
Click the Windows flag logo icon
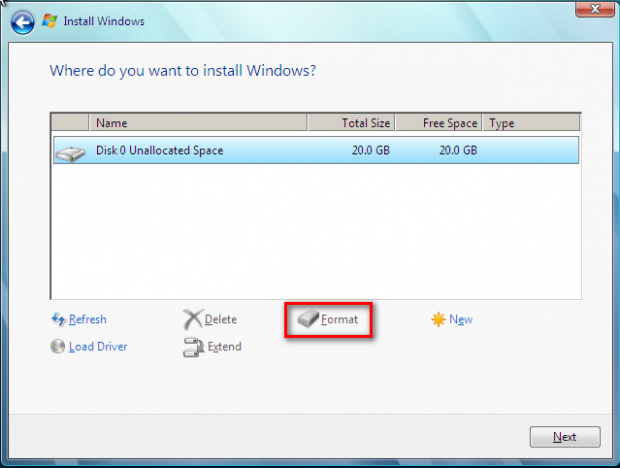pos(49,21)
